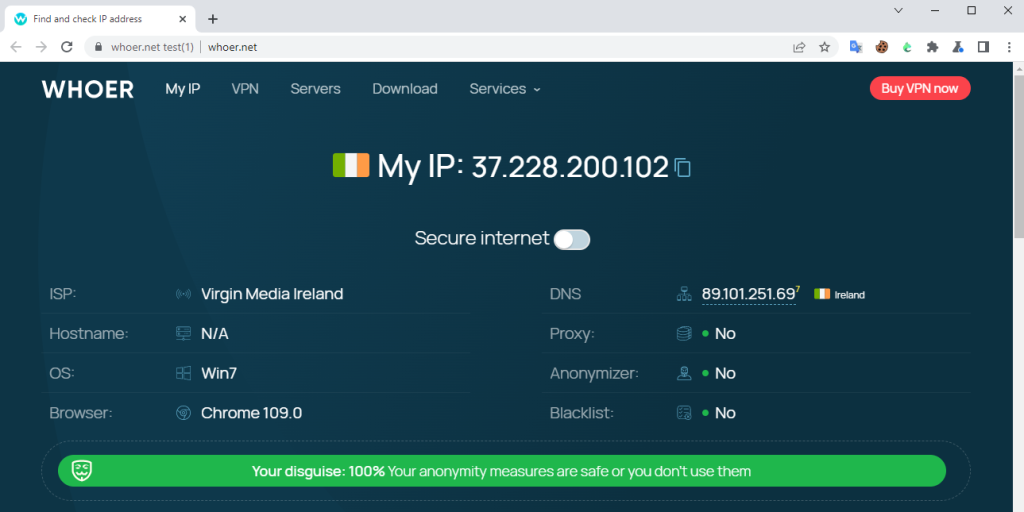Click the Ireland country label by DNS

(x=850, y=295)
